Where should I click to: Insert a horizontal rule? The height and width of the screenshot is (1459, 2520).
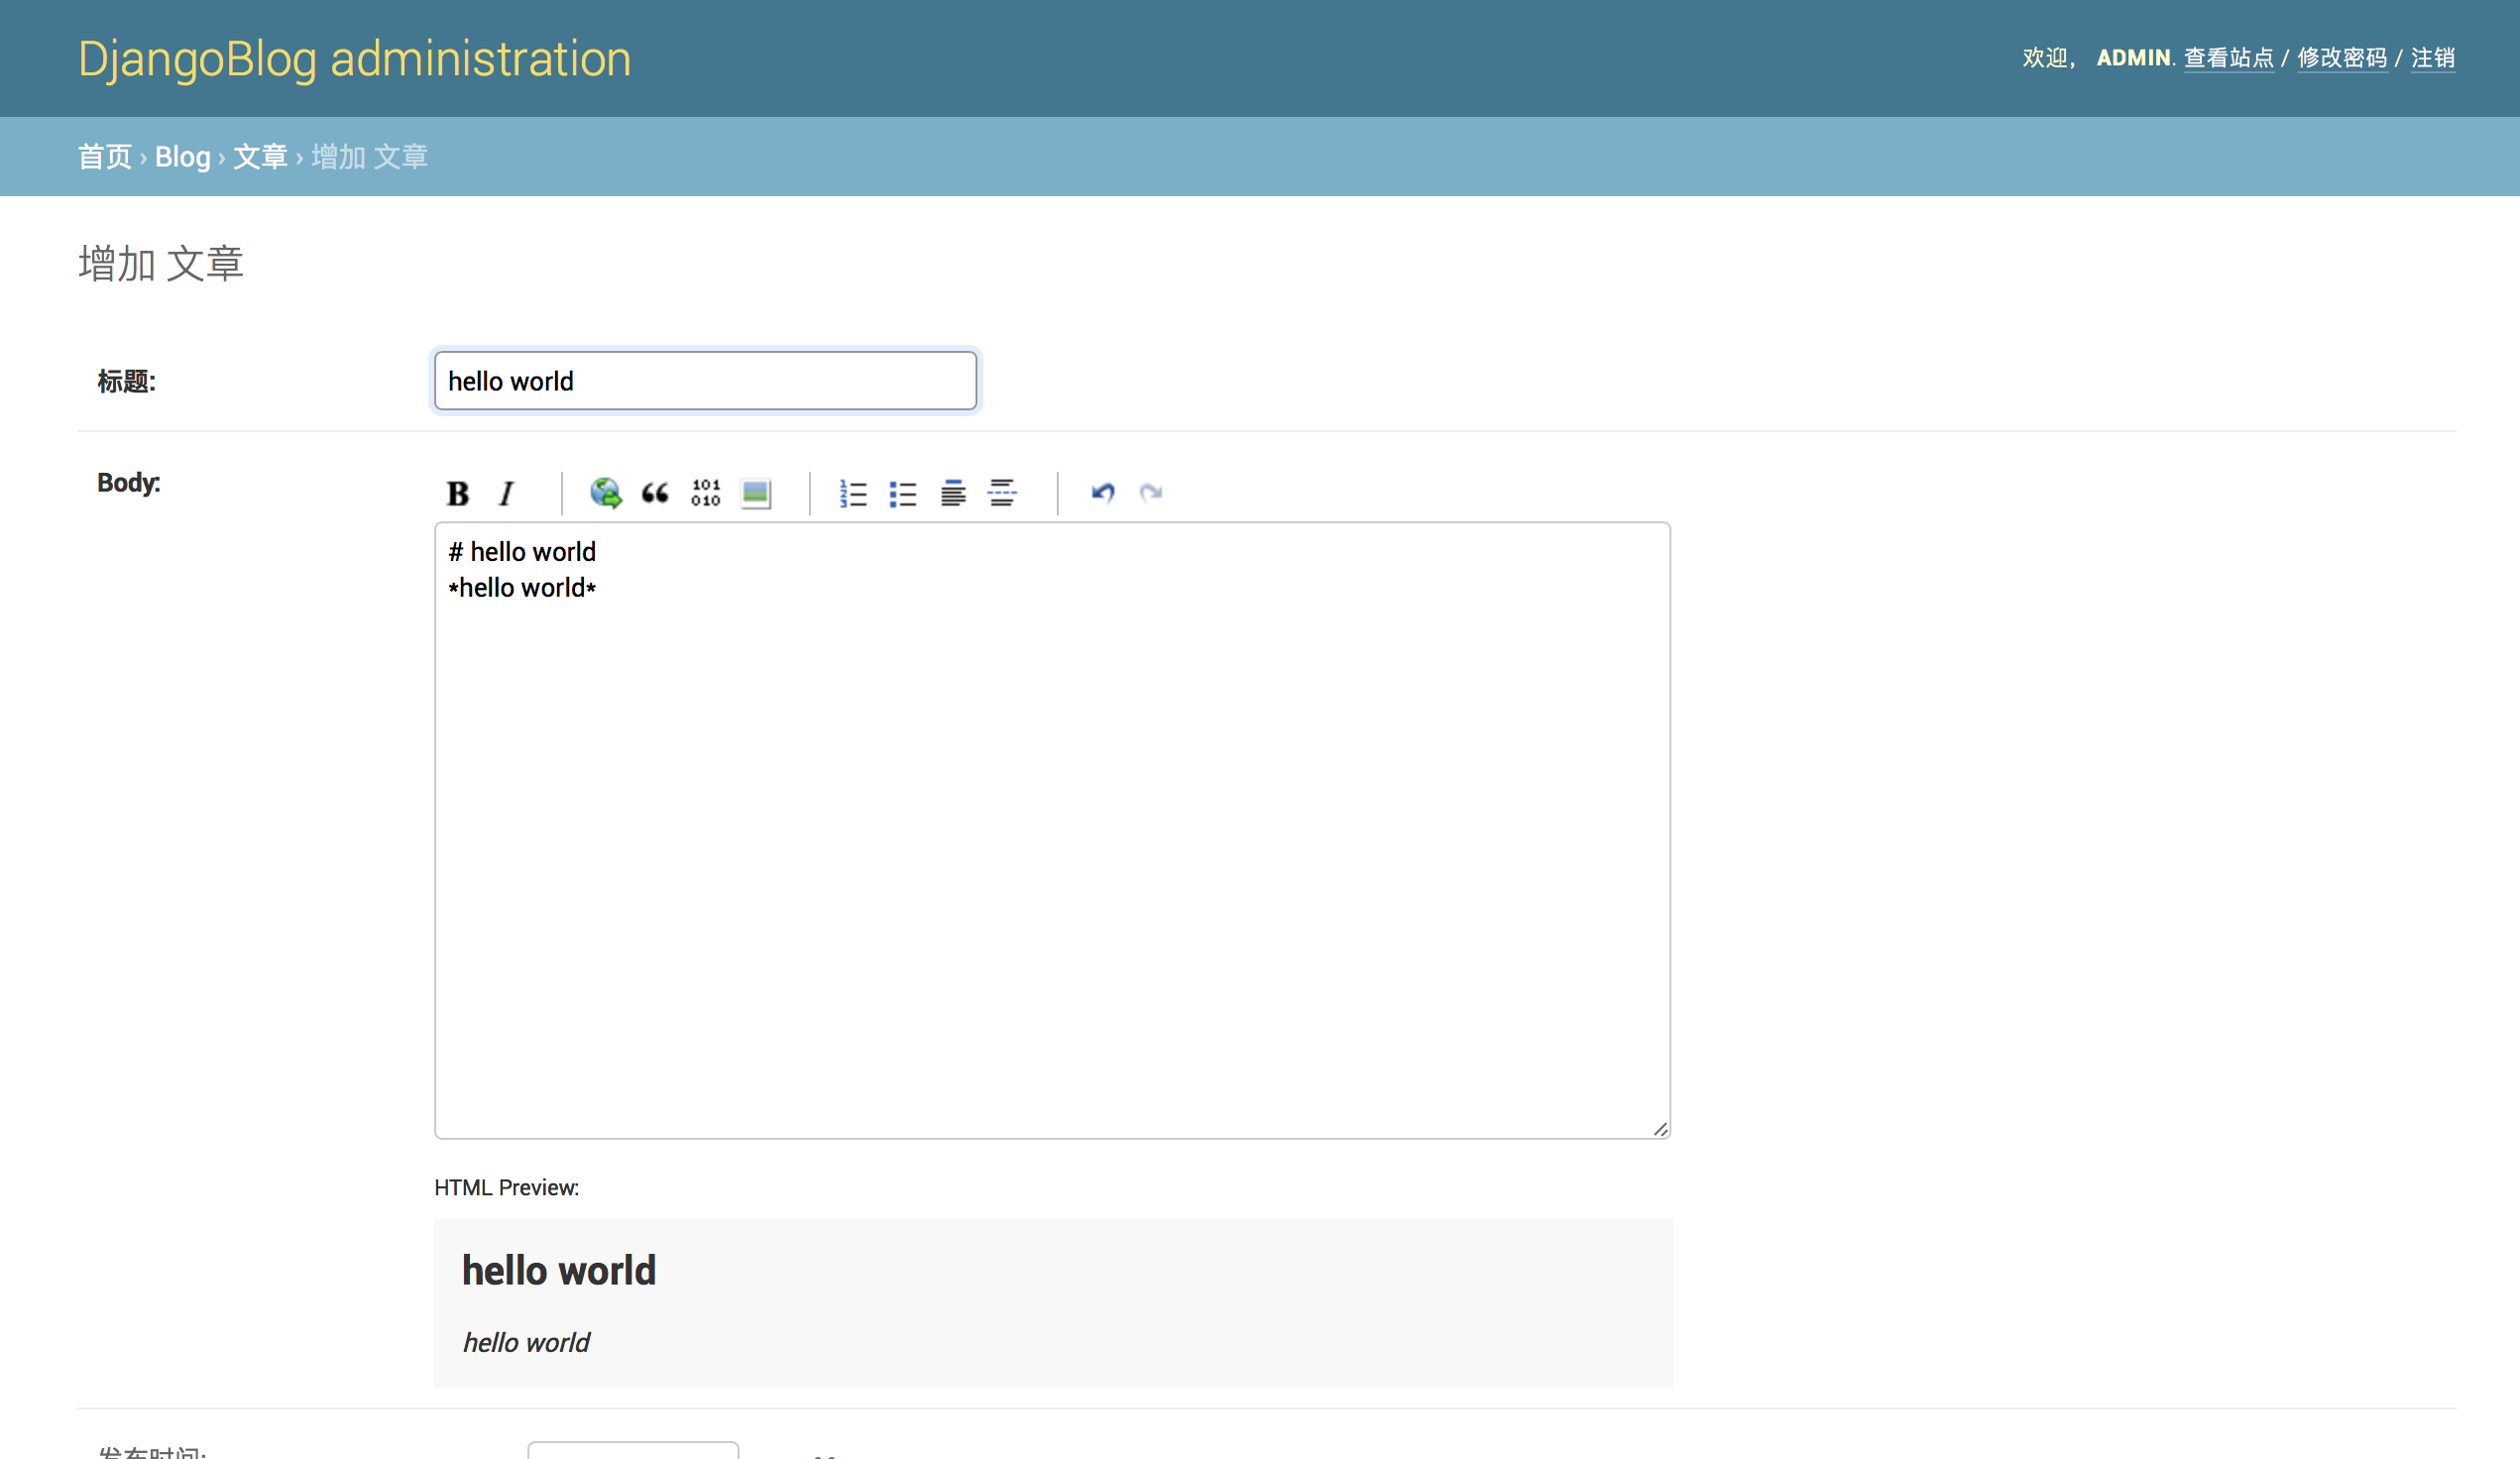pos(1002,493)
